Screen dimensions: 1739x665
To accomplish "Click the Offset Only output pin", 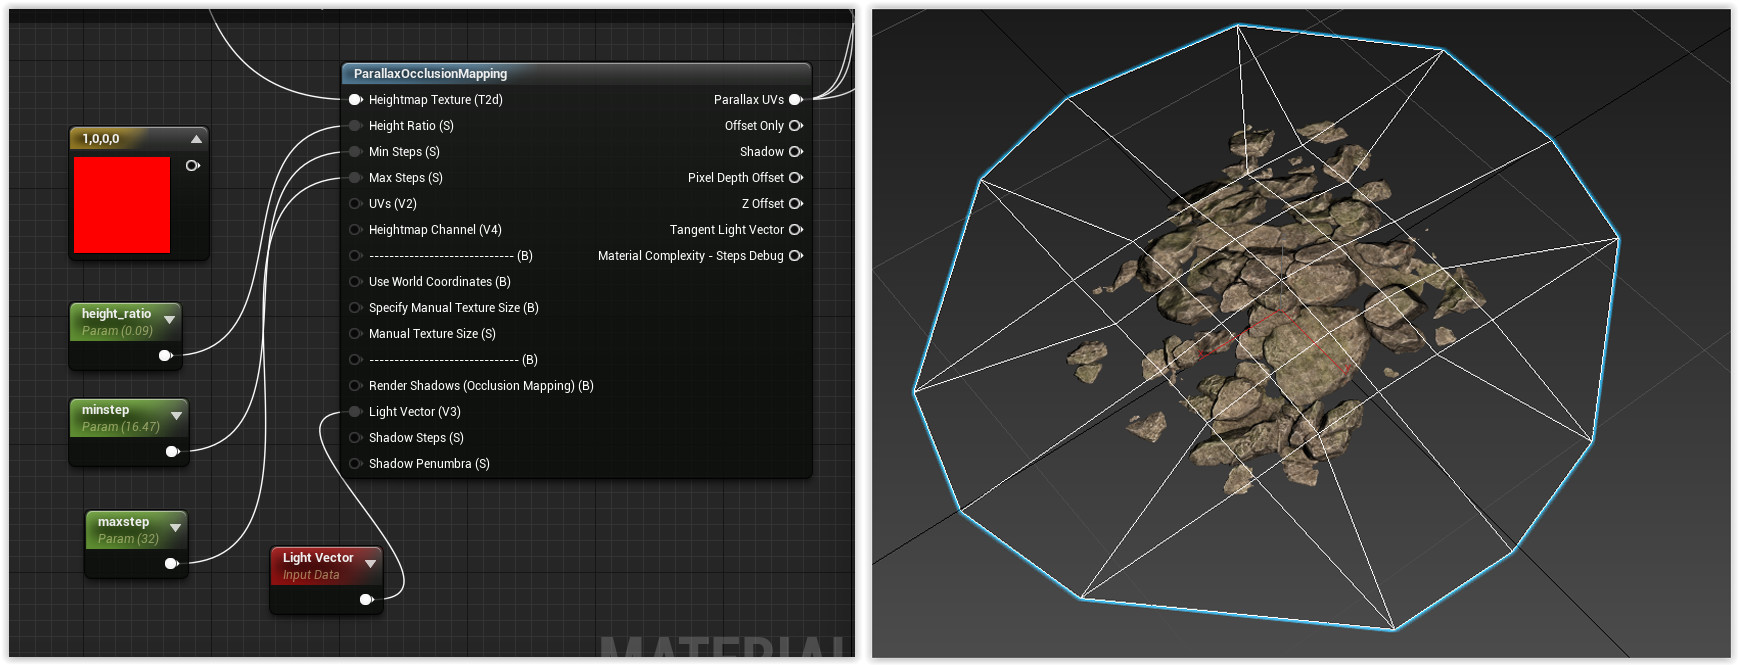I will click(795, 126).
